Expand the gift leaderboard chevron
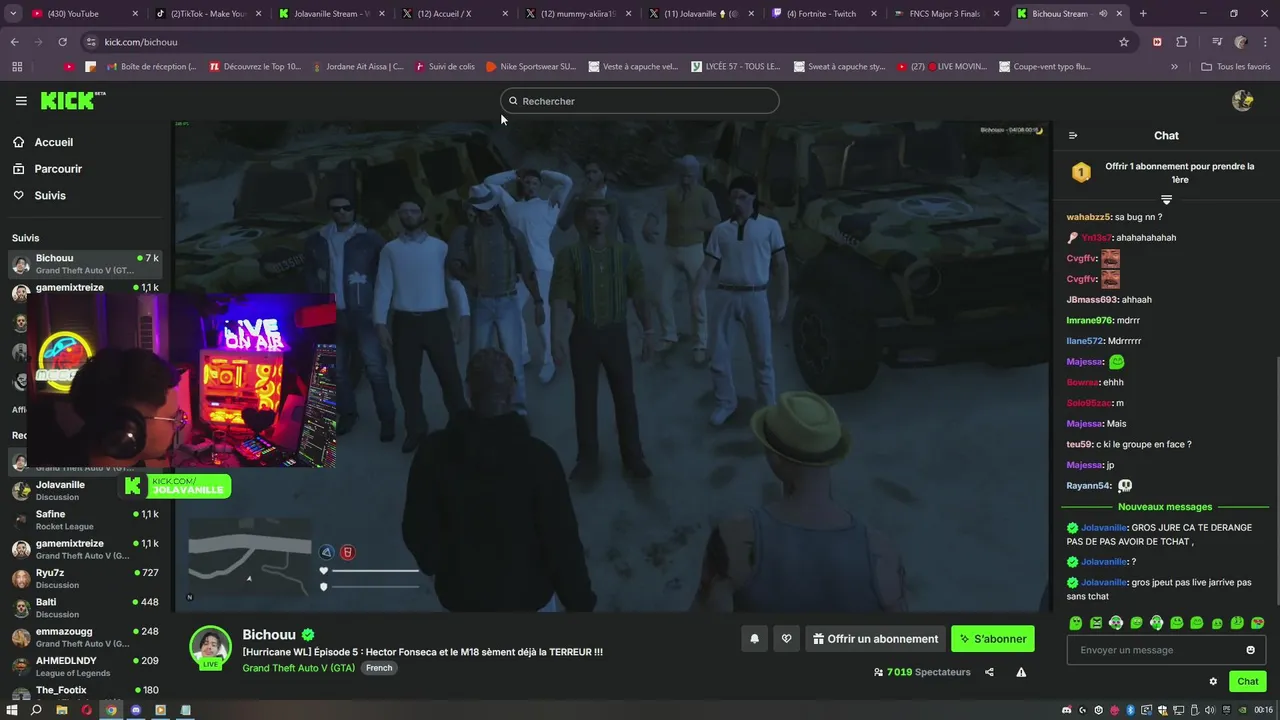Screen dimensions: 1280x720 coord(1166,200)
